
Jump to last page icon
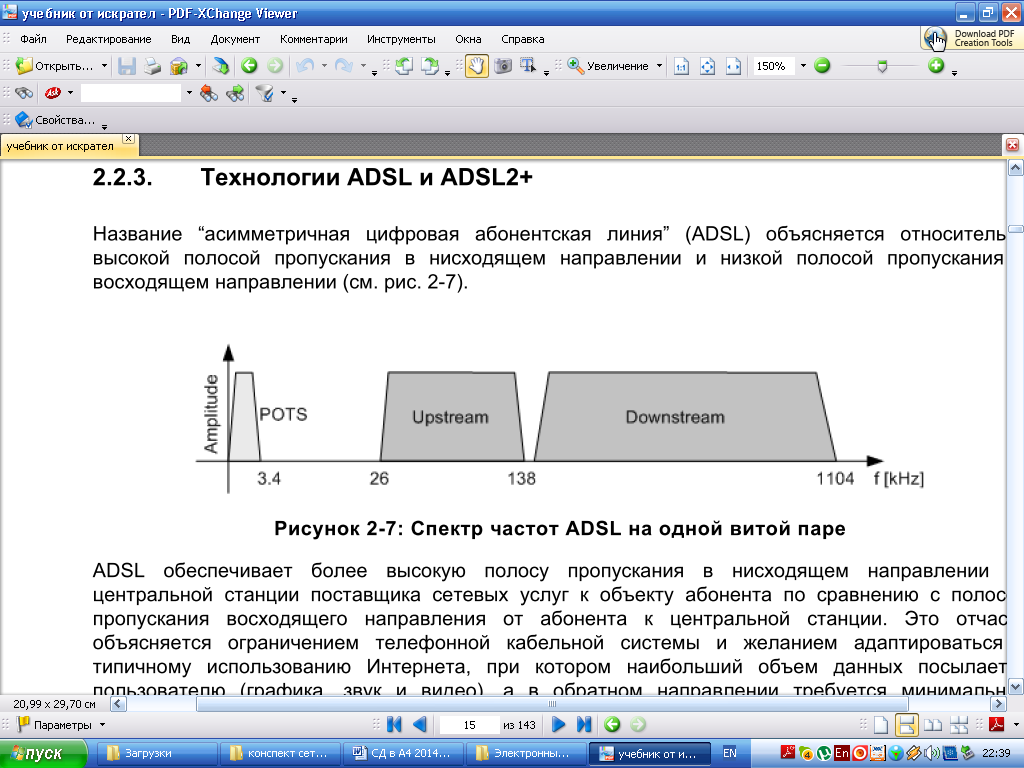click(584, 724)
